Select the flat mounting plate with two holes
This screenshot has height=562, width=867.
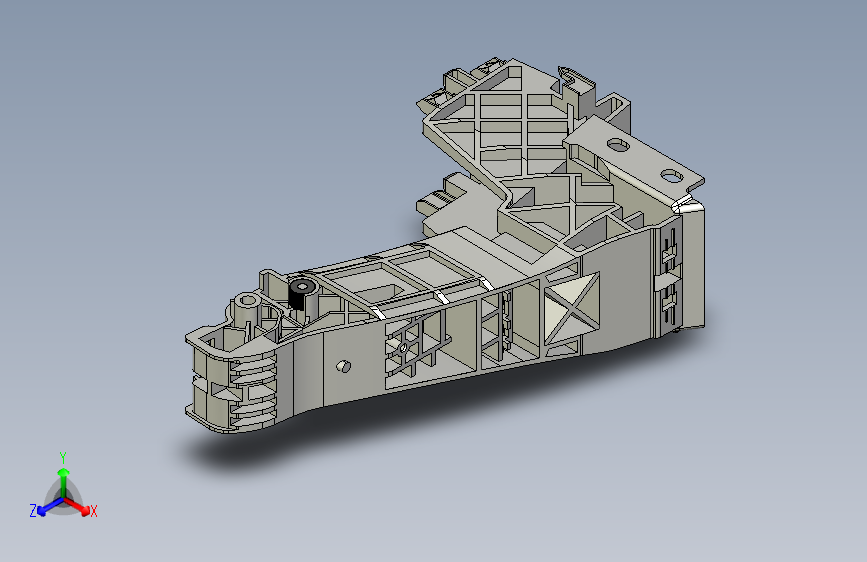point(634,160)
